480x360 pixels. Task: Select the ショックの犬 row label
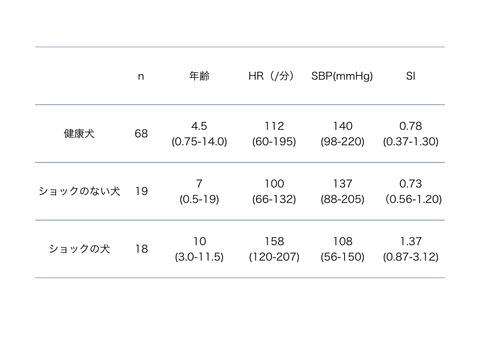click(x=79, y=249)
